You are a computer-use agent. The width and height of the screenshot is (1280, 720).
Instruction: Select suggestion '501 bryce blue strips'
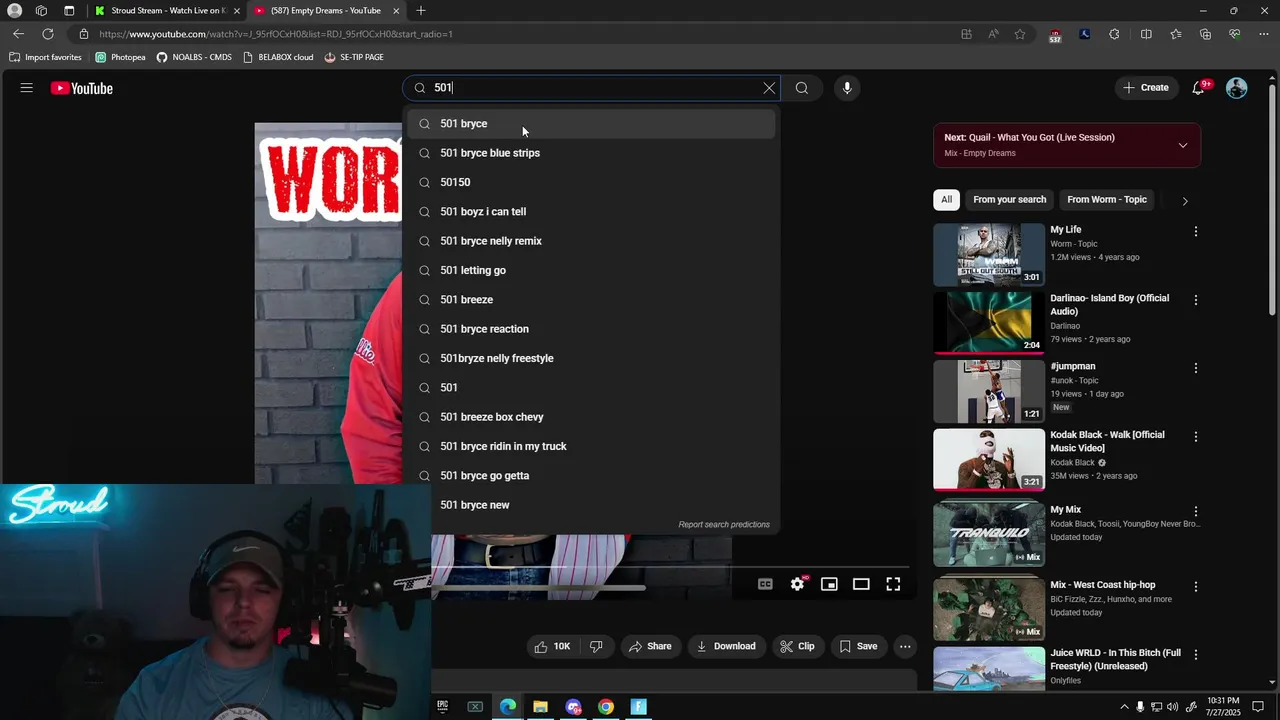(x=591, y=153)
